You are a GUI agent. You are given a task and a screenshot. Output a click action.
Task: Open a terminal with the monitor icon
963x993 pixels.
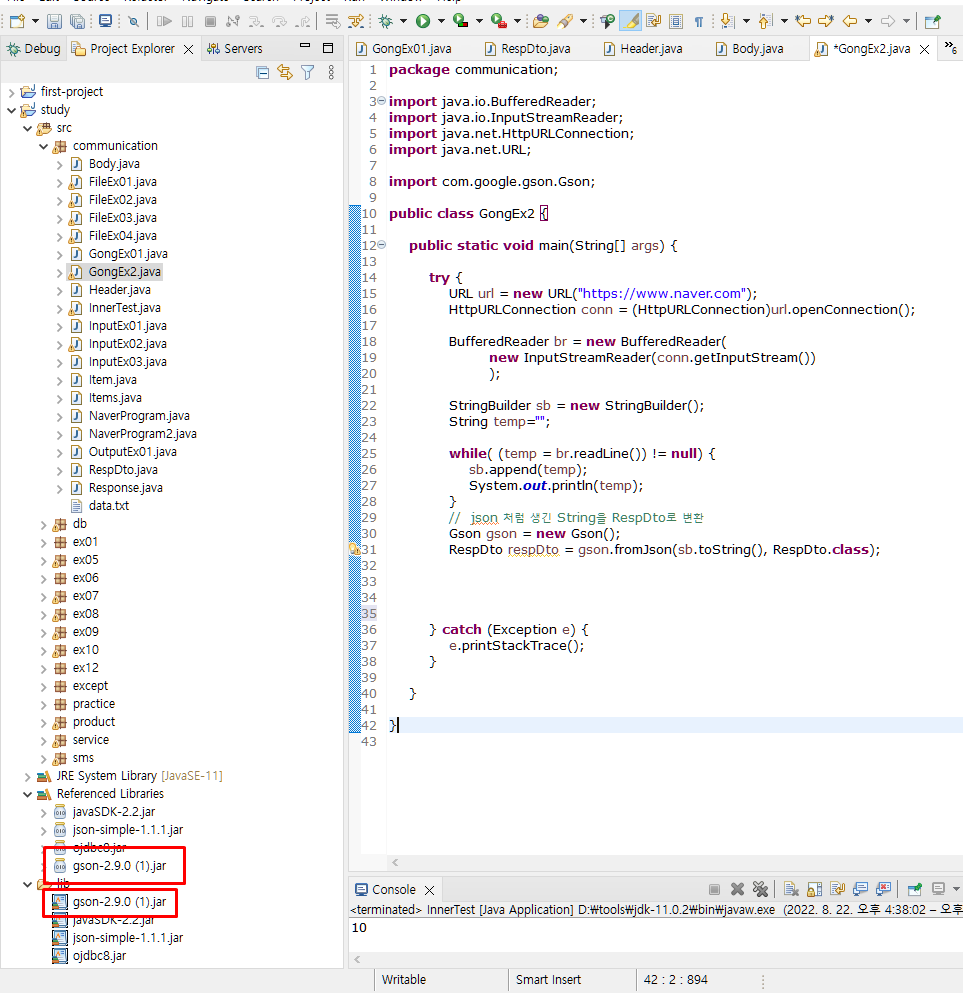click(x=106, y=22)
